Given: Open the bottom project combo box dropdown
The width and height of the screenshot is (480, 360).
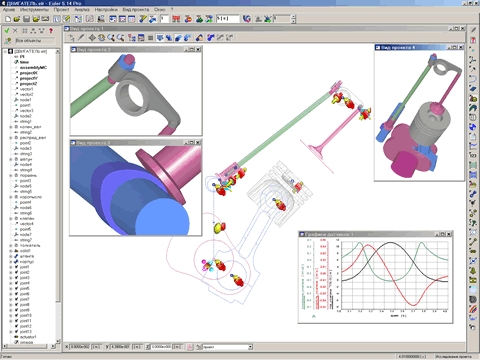Looking at the screenshot, I should (250, 347).
